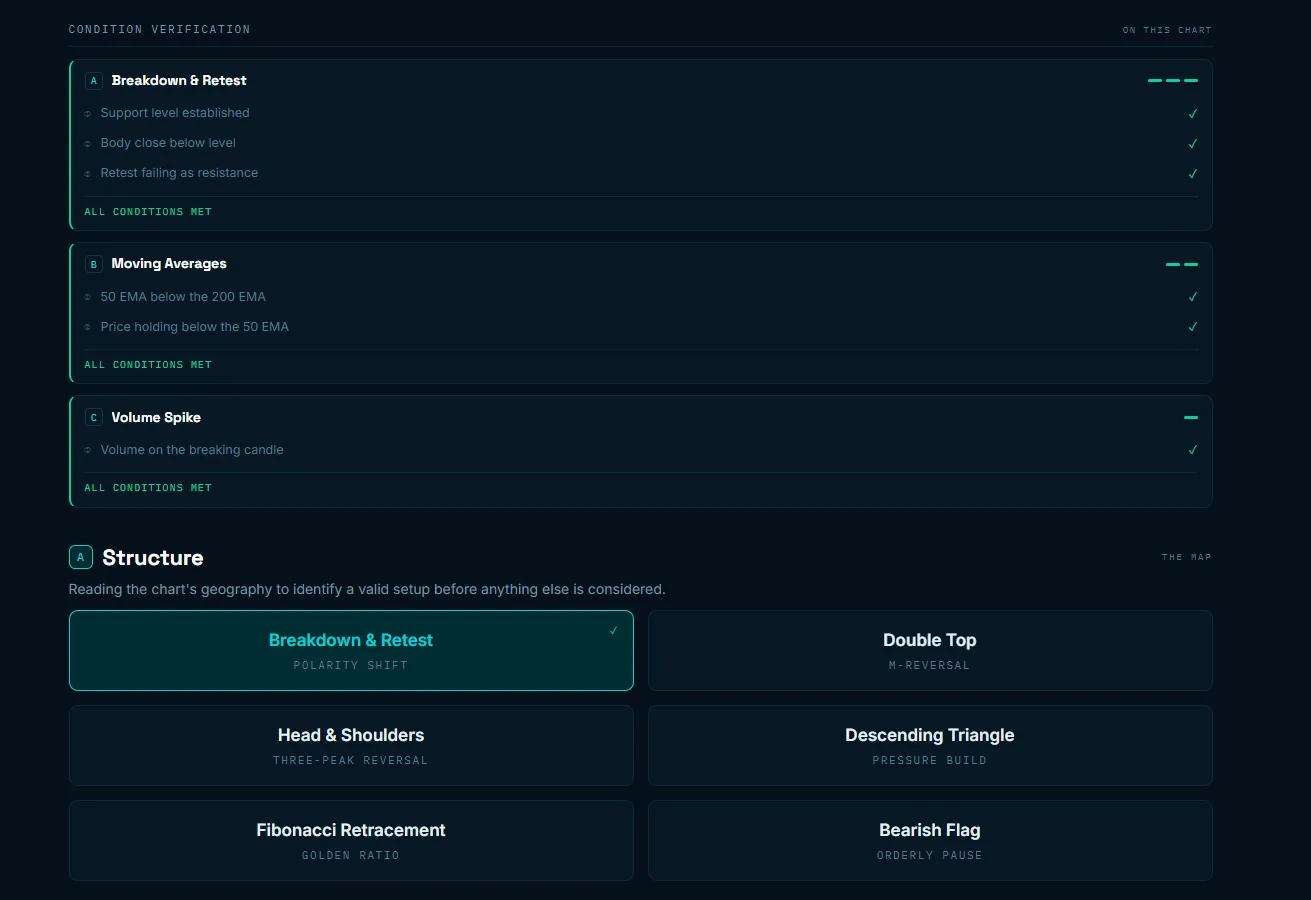Viewport: 1311px width, 900px height.
Task: Click the checkmark on selected Breakdown & Retest card
Action: click(613, 630)
